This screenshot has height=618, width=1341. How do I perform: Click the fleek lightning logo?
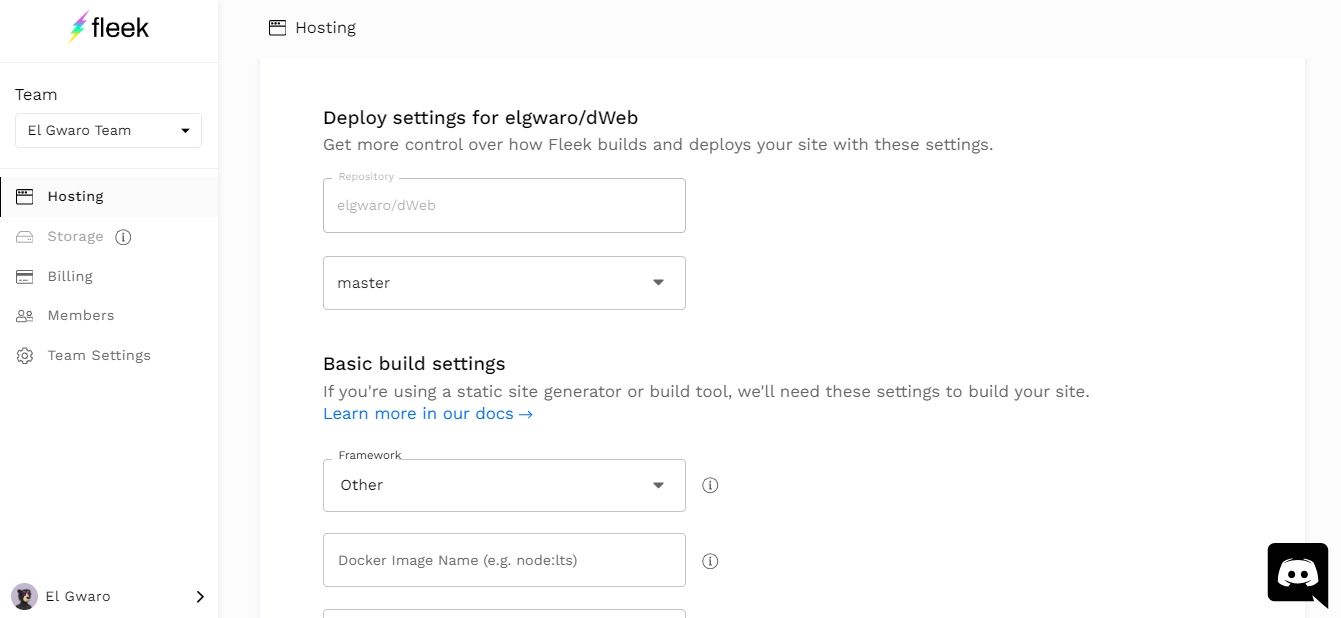pos(78,27)
